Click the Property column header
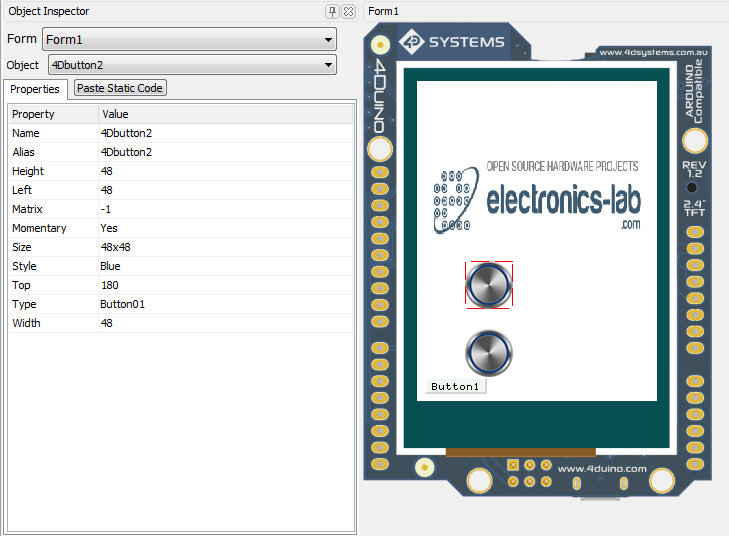729x536 pixels. click(53, 114)
